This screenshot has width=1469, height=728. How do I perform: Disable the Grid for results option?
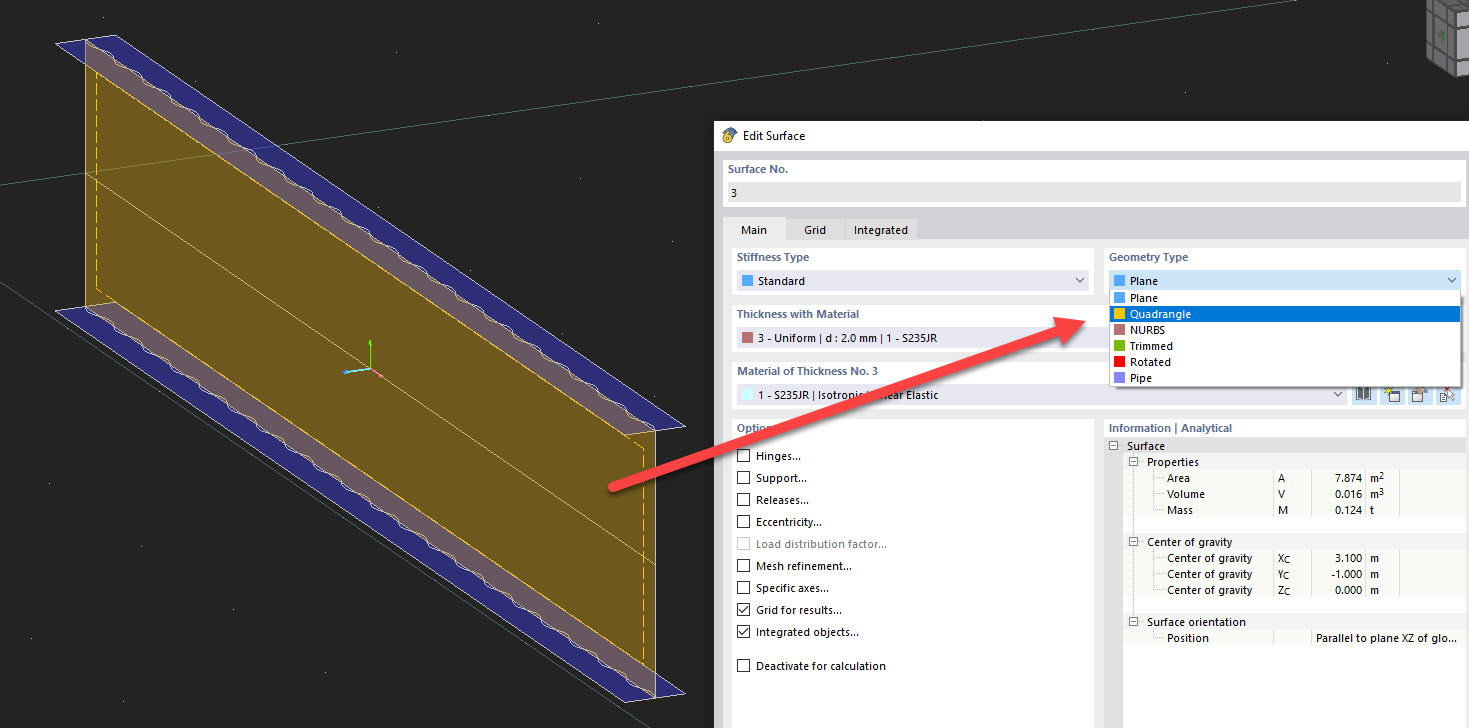coord(743,609)
